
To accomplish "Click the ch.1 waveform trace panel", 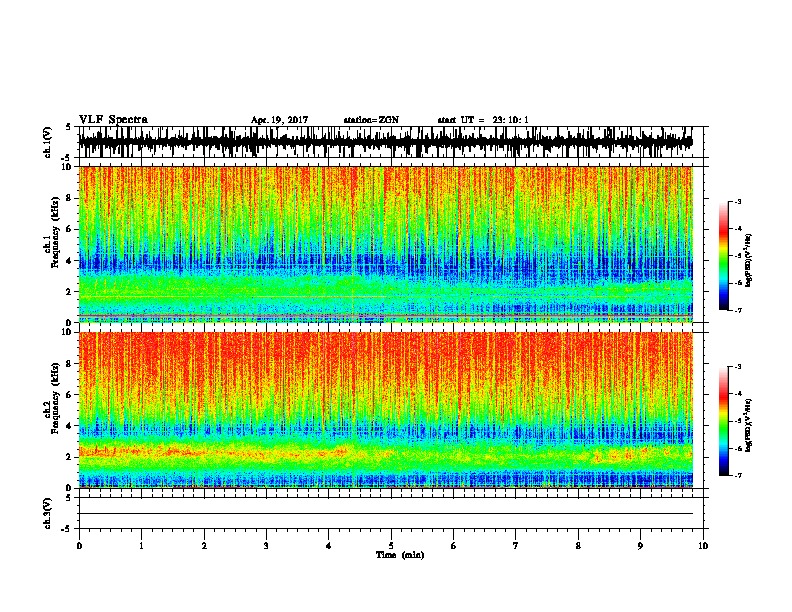I will coord(391,142).
